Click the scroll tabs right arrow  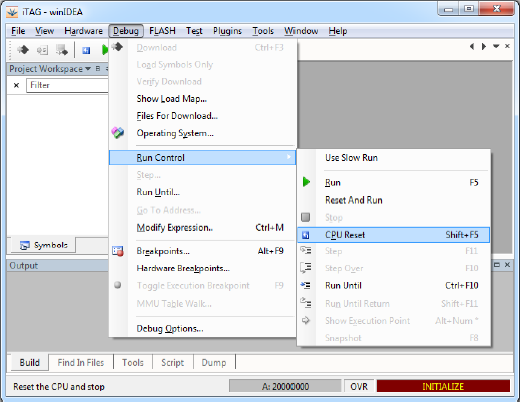484,47
